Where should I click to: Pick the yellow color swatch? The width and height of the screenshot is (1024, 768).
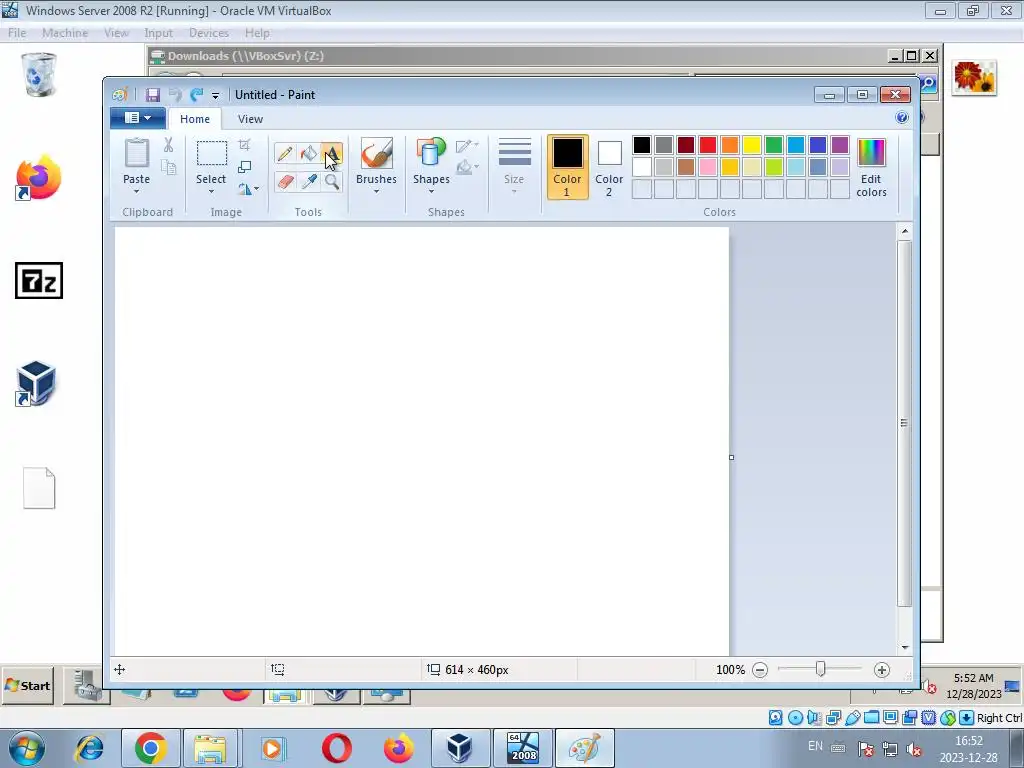[x=752, y=145]
